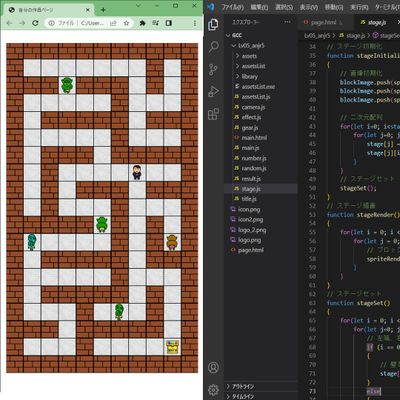The height and width of the screenshot is (400, 400).
Task: Open logo.png in the explorer
Action: (249, 240)
